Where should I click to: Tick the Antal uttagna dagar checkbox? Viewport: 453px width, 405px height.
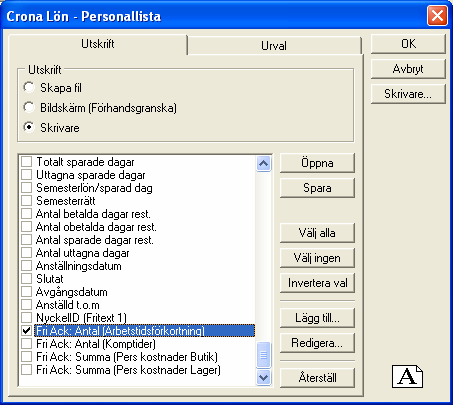(x=26, y=253)
